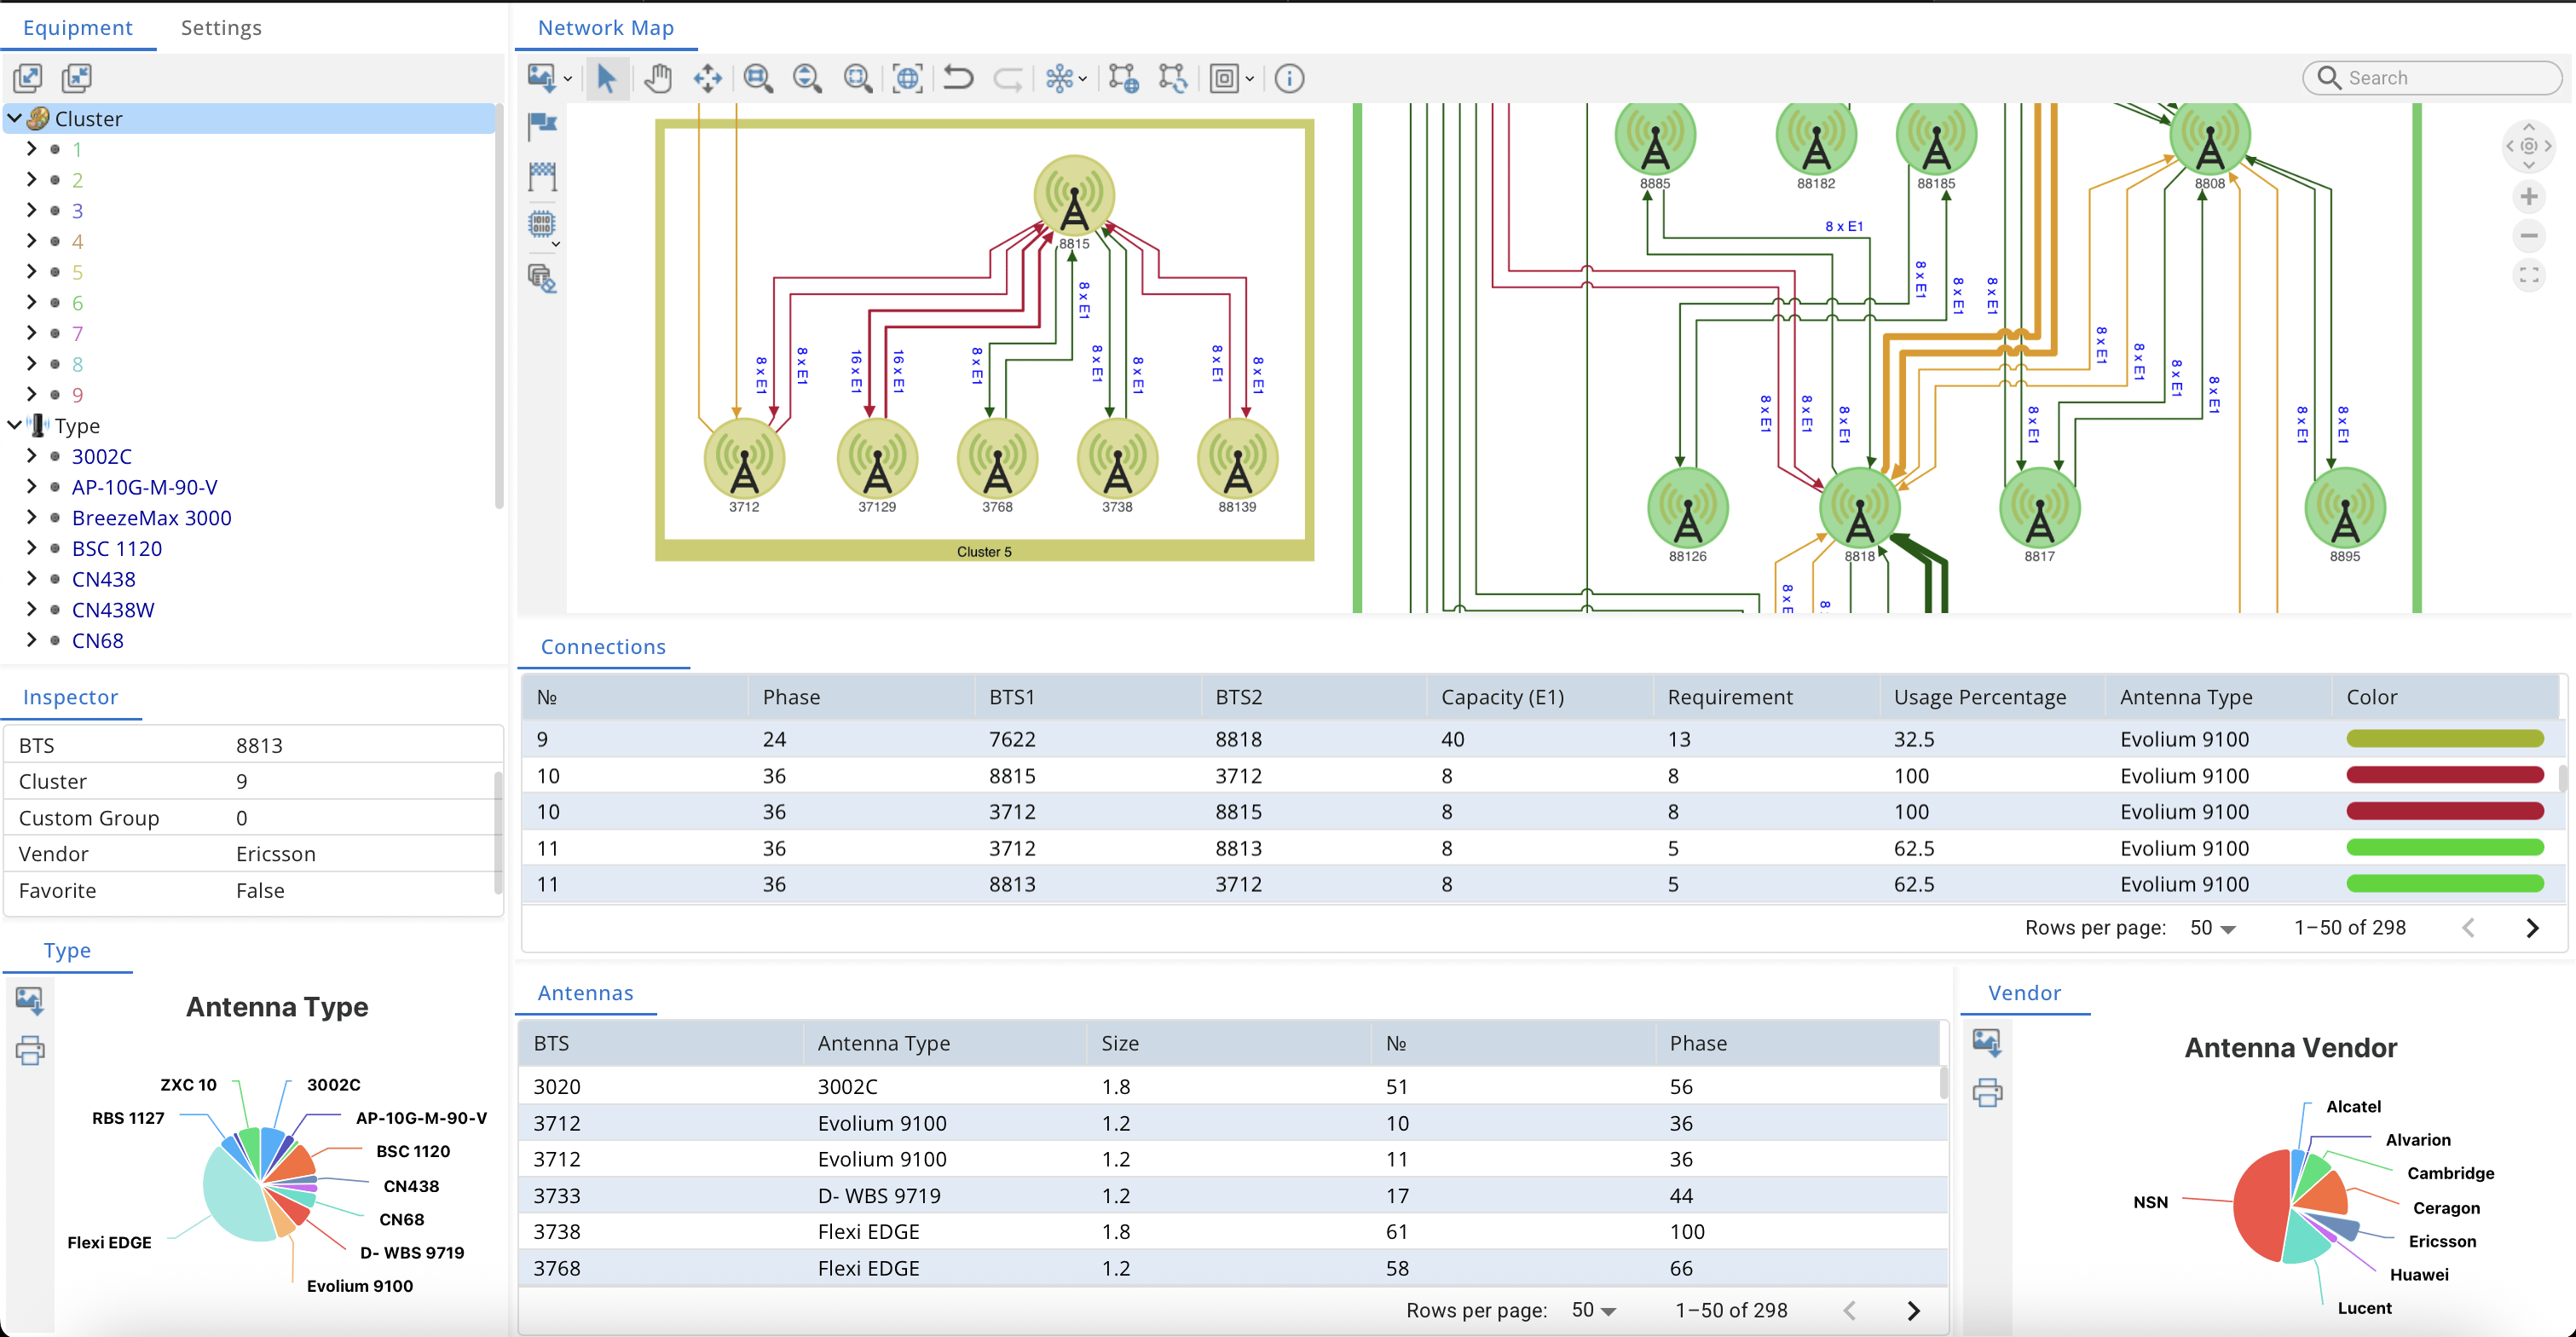Select the Network Map tab

tap(606, 28)
